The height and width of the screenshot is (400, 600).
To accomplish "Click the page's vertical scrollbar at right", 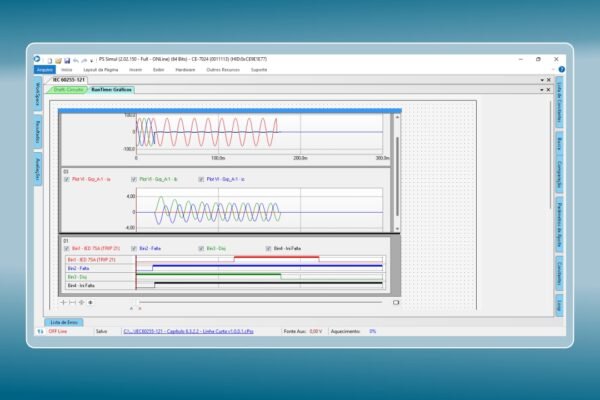I will (551, 155).
